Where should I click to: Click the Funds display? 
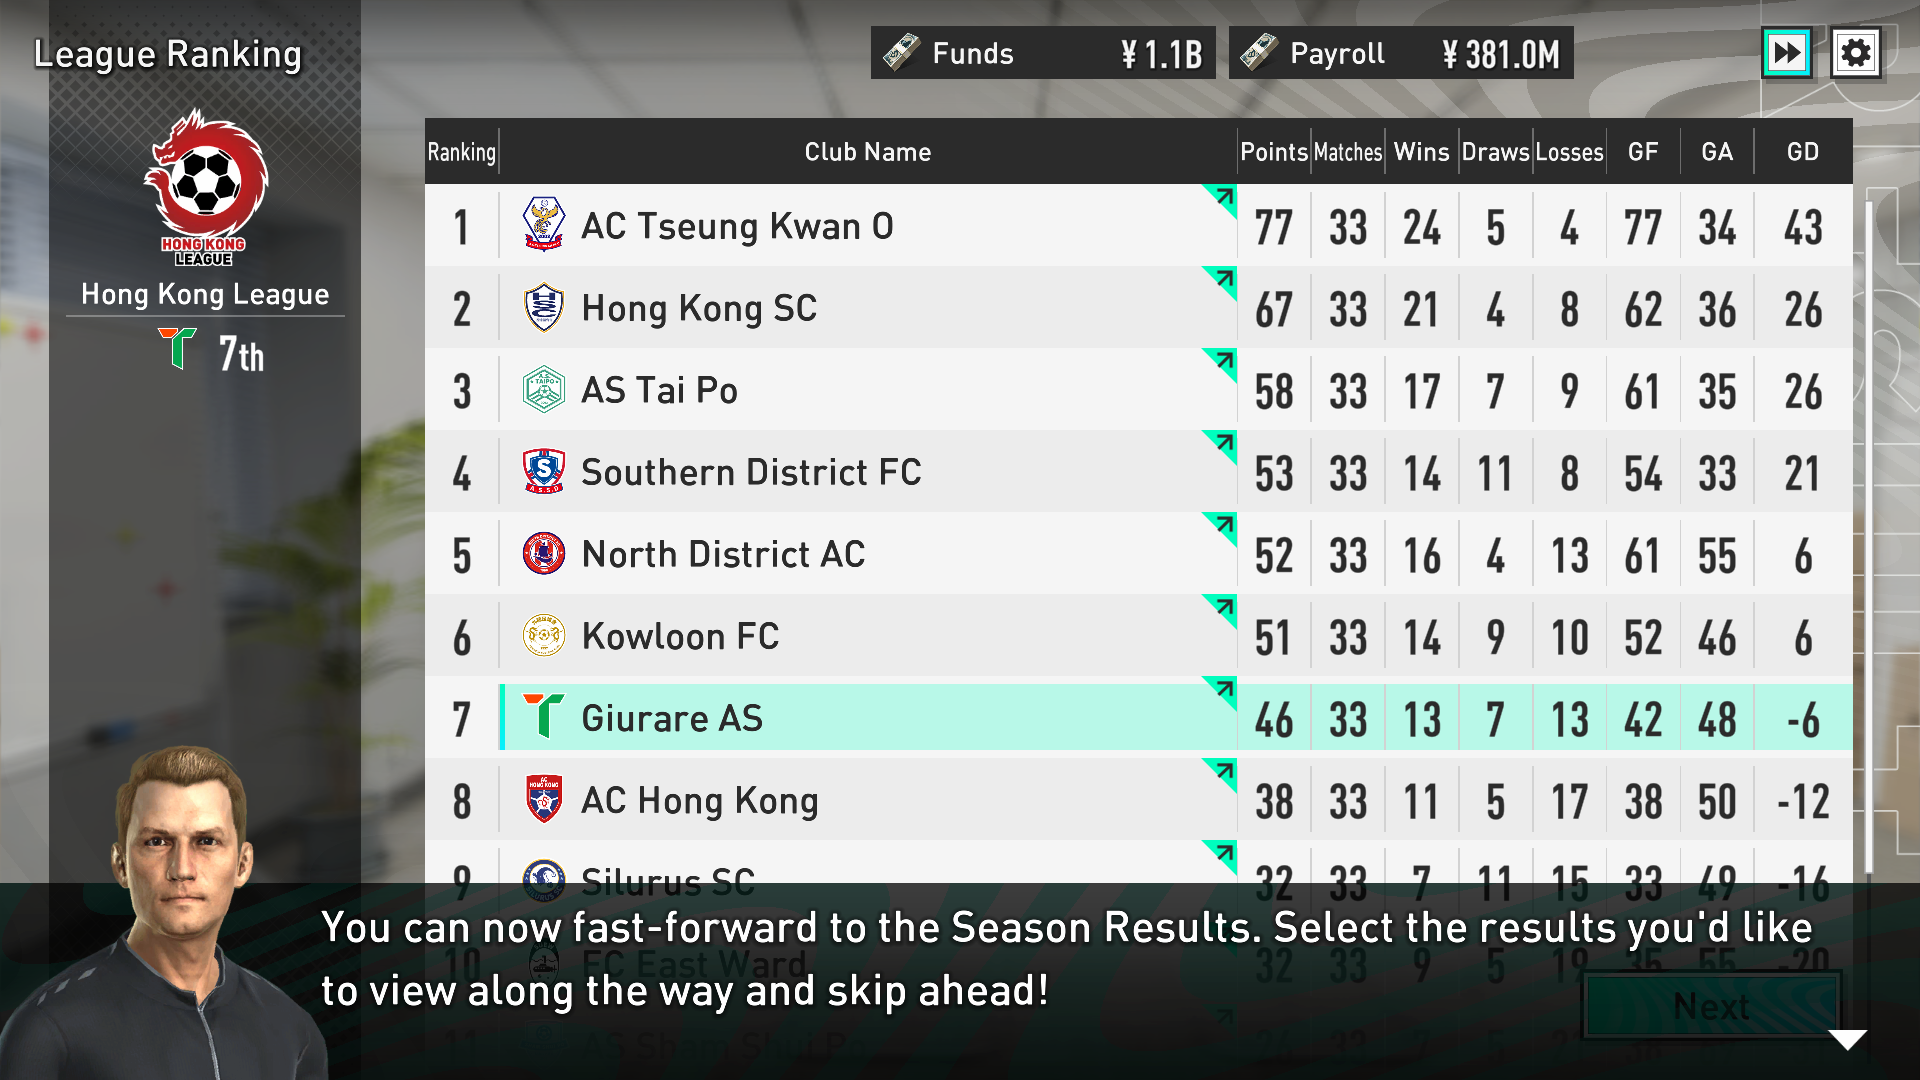[1042, 53]
